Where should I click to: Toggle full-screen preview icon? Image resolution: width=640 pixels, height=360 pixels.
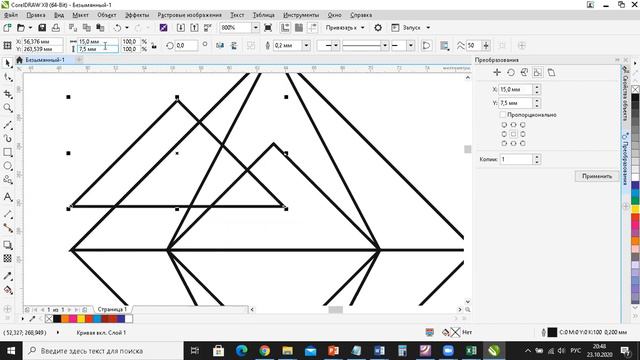click(268, 28)
